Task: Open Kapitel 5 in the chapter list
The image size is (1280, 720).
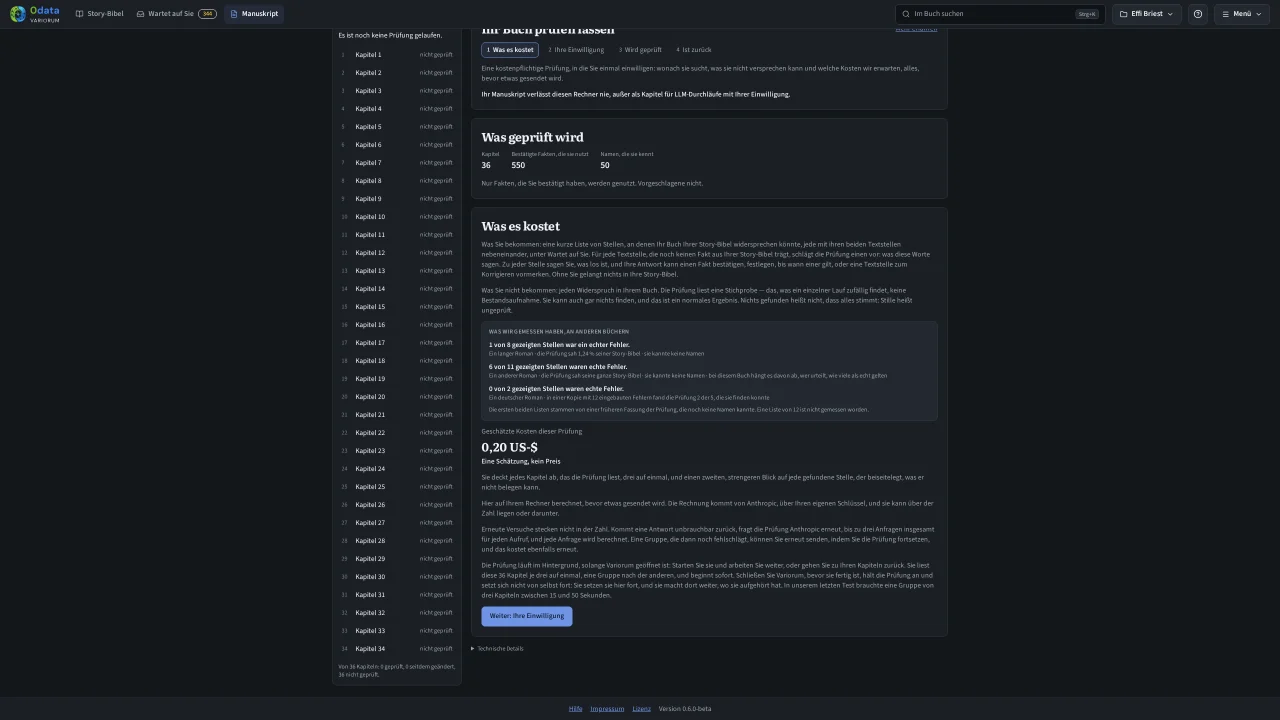Action: tap(397, 127)
